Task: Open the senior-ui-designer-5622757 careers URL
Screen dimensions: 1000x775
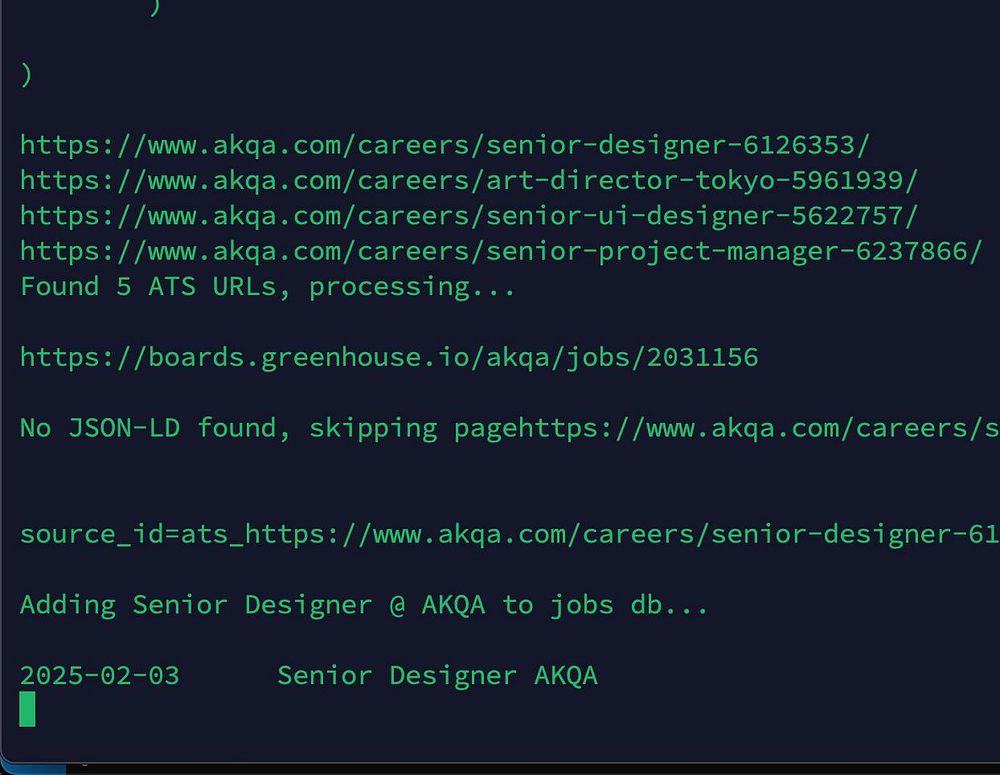Action: [x=469, y=216]
